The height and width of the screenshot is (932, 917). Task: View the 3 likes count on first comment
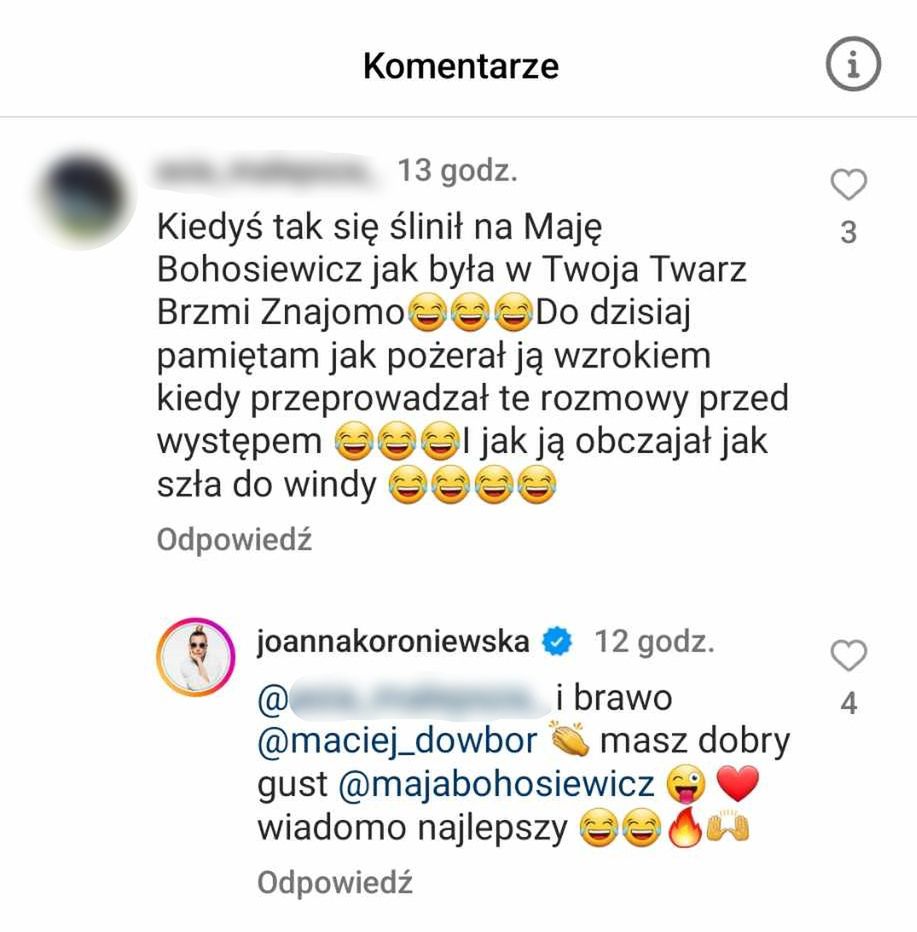click(x=849, y=232)
